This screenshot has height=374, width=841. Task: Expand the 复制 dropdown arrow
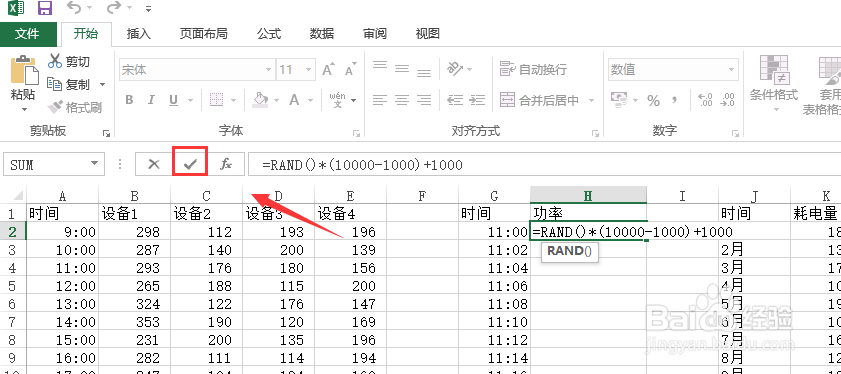102,85
